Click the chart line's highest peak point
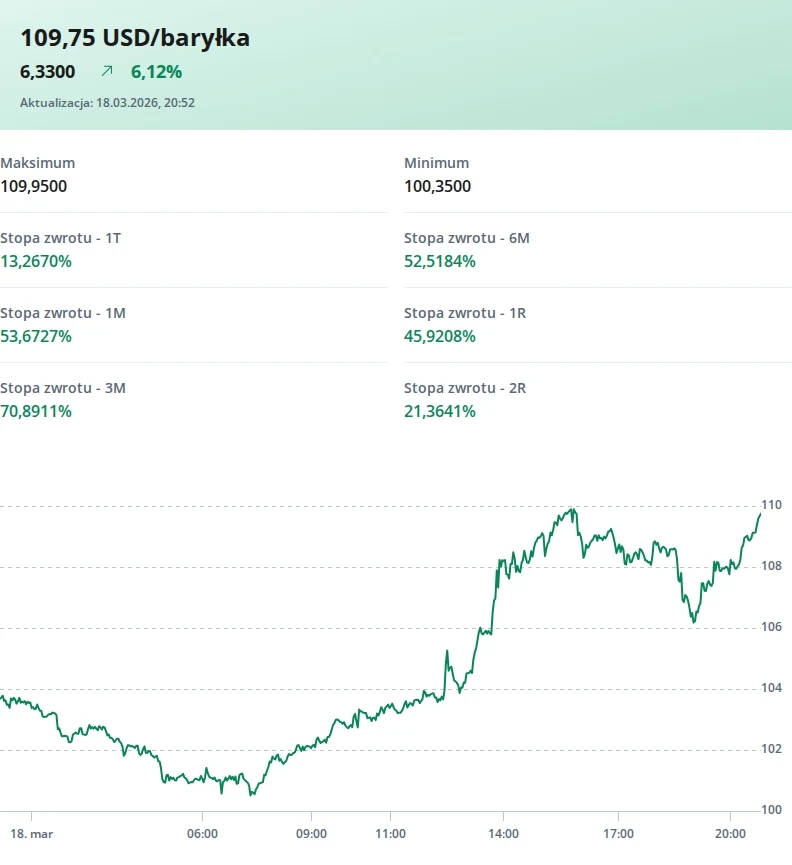 [x=571, y=509]
